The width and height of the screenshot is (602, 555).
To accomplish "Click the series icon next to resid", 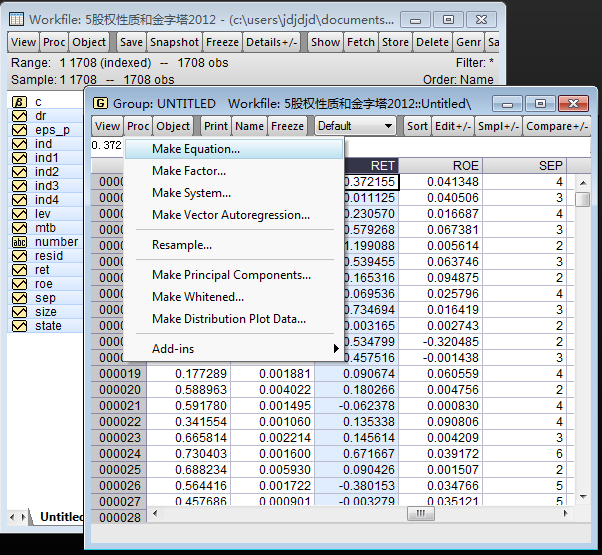I will 19,256.
